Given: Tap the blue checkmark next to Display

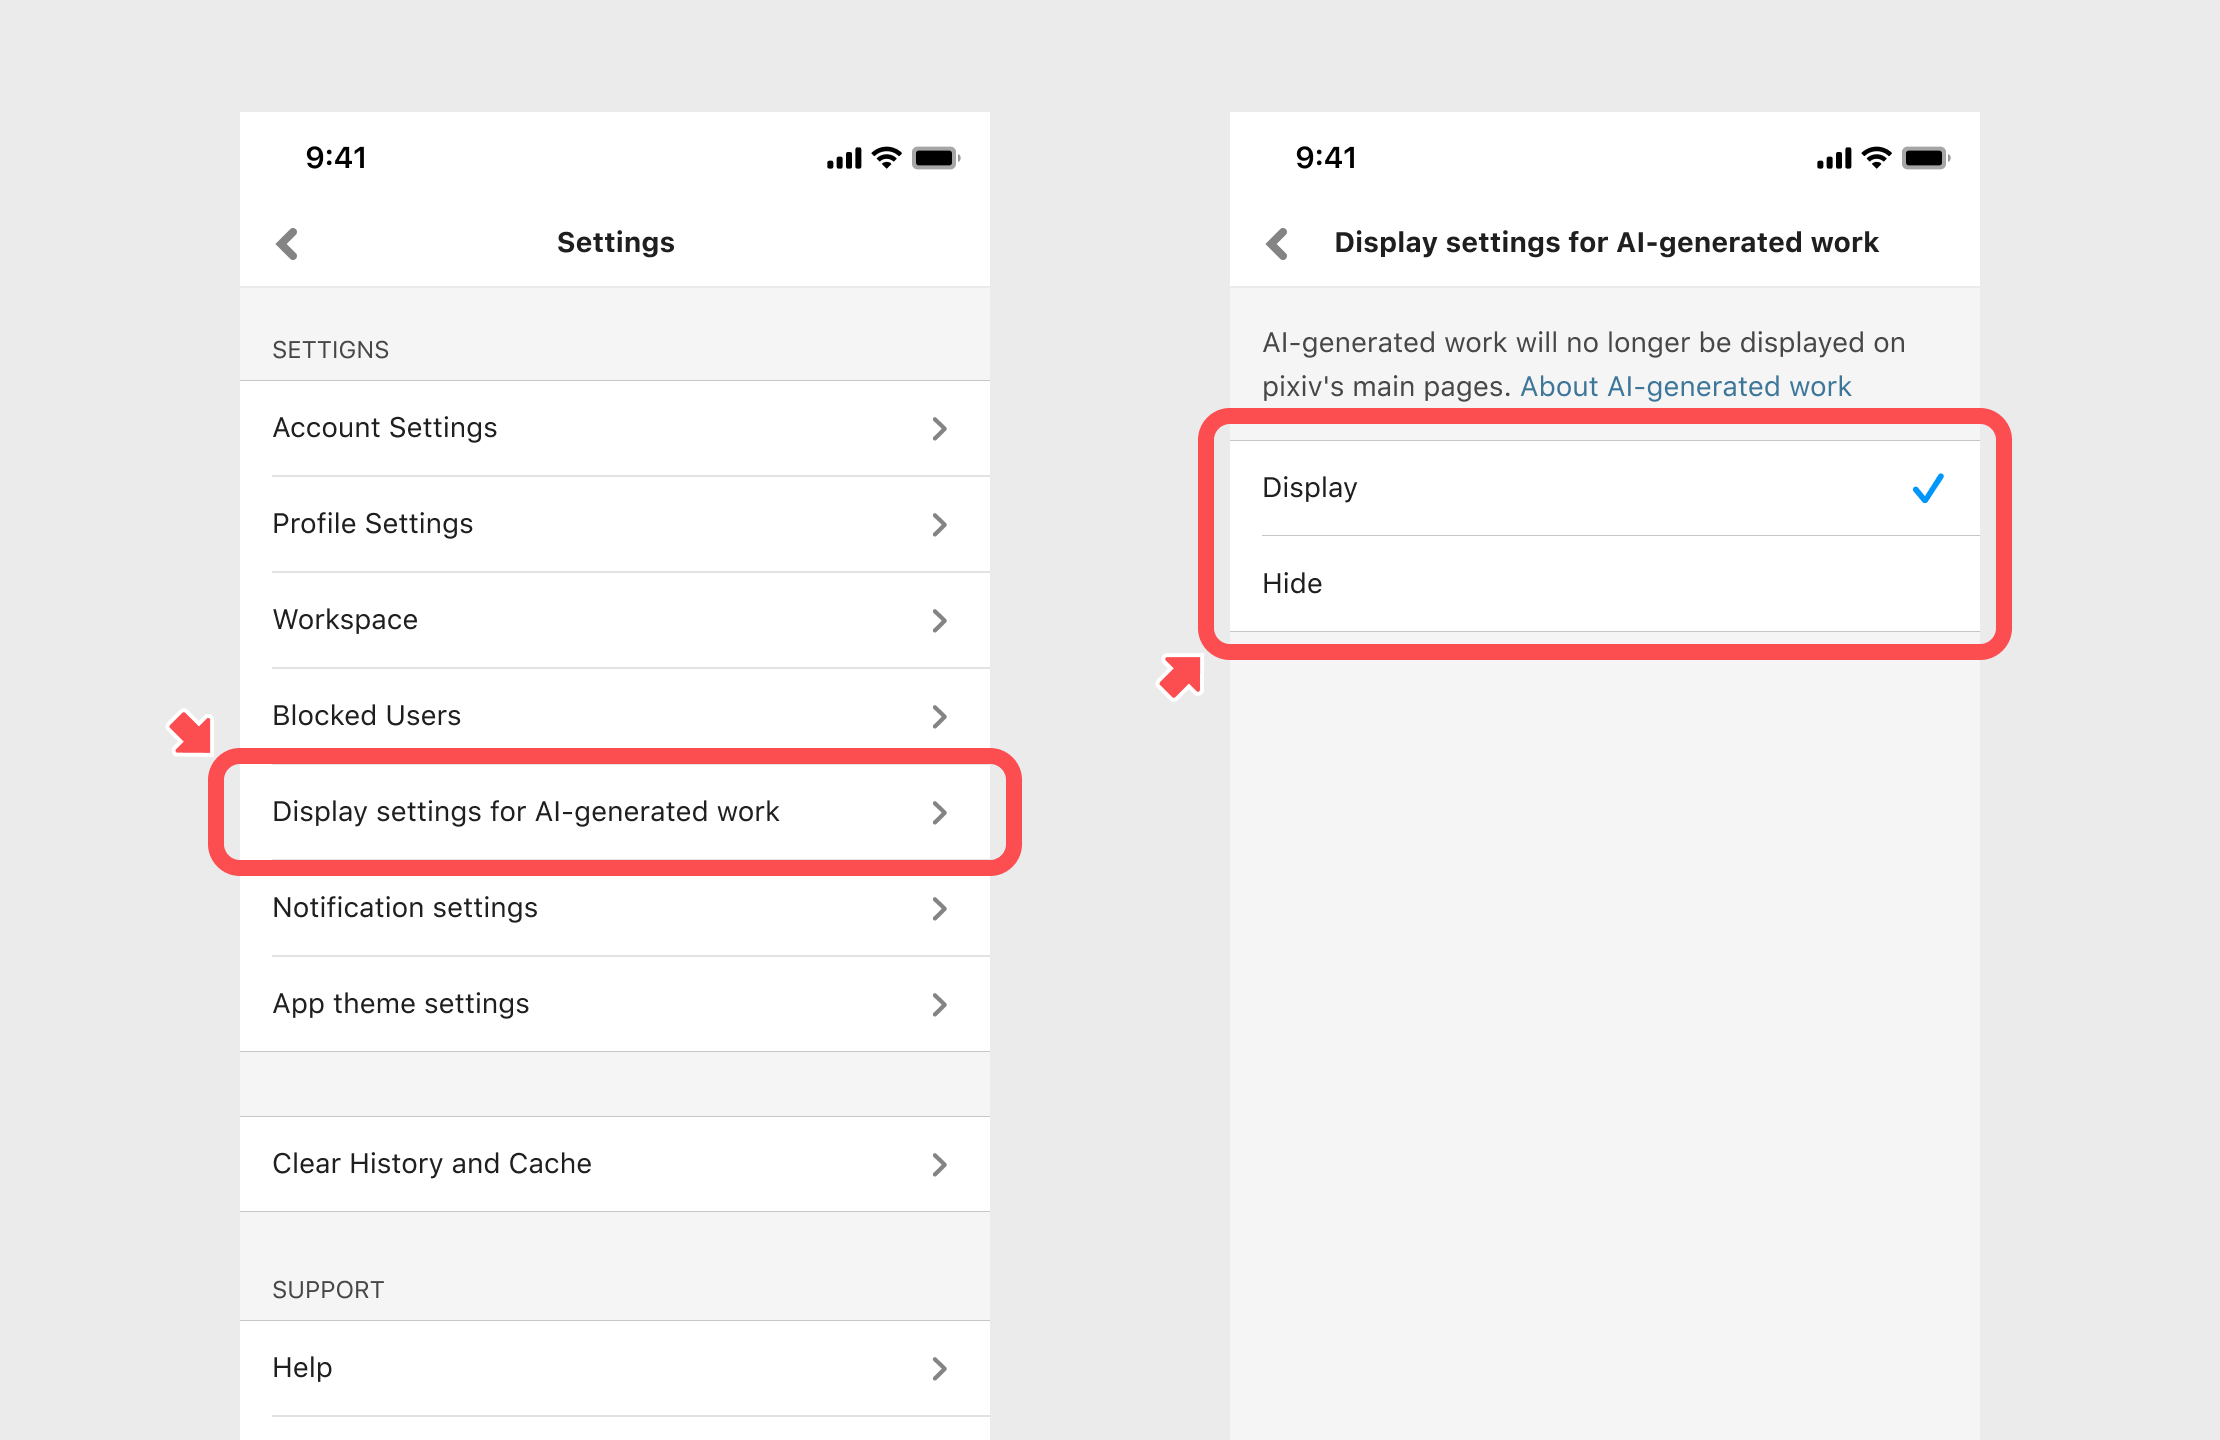Looking at the screenshot, I should coord(1928,488).
